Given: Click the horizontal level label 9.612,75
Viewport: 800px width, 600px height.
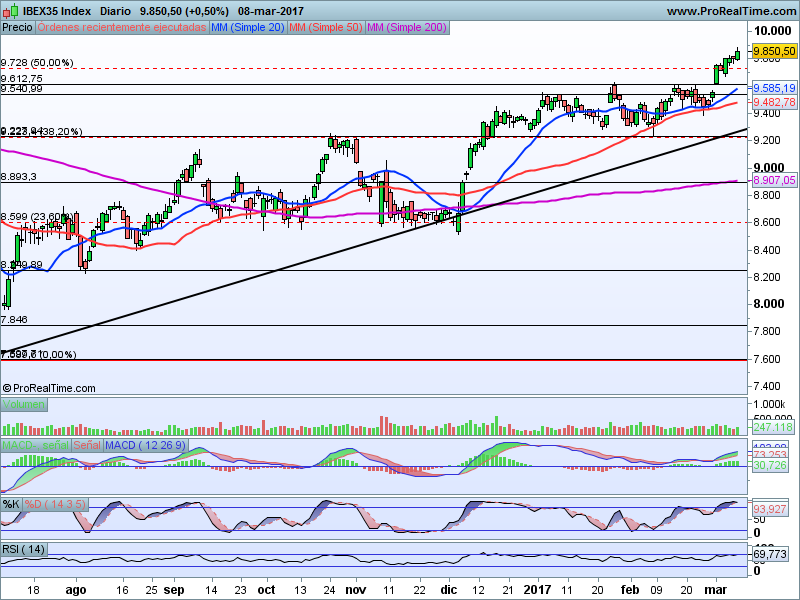Looking at the screenshot, I should [x=21, y=79].
